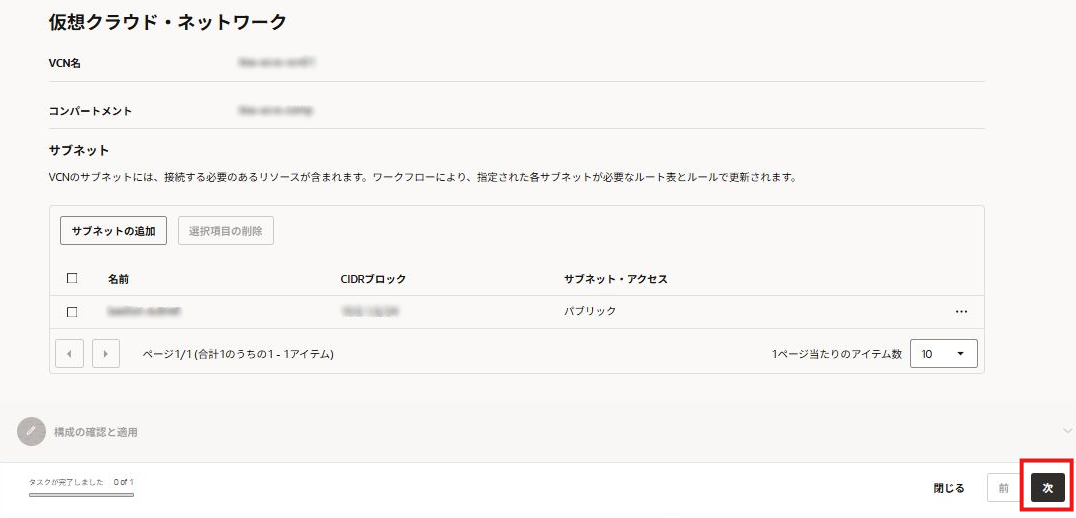Open the items-per-page dropdown showing 10
Viewport: 1076px width, 518px height.
click(943, 354)
